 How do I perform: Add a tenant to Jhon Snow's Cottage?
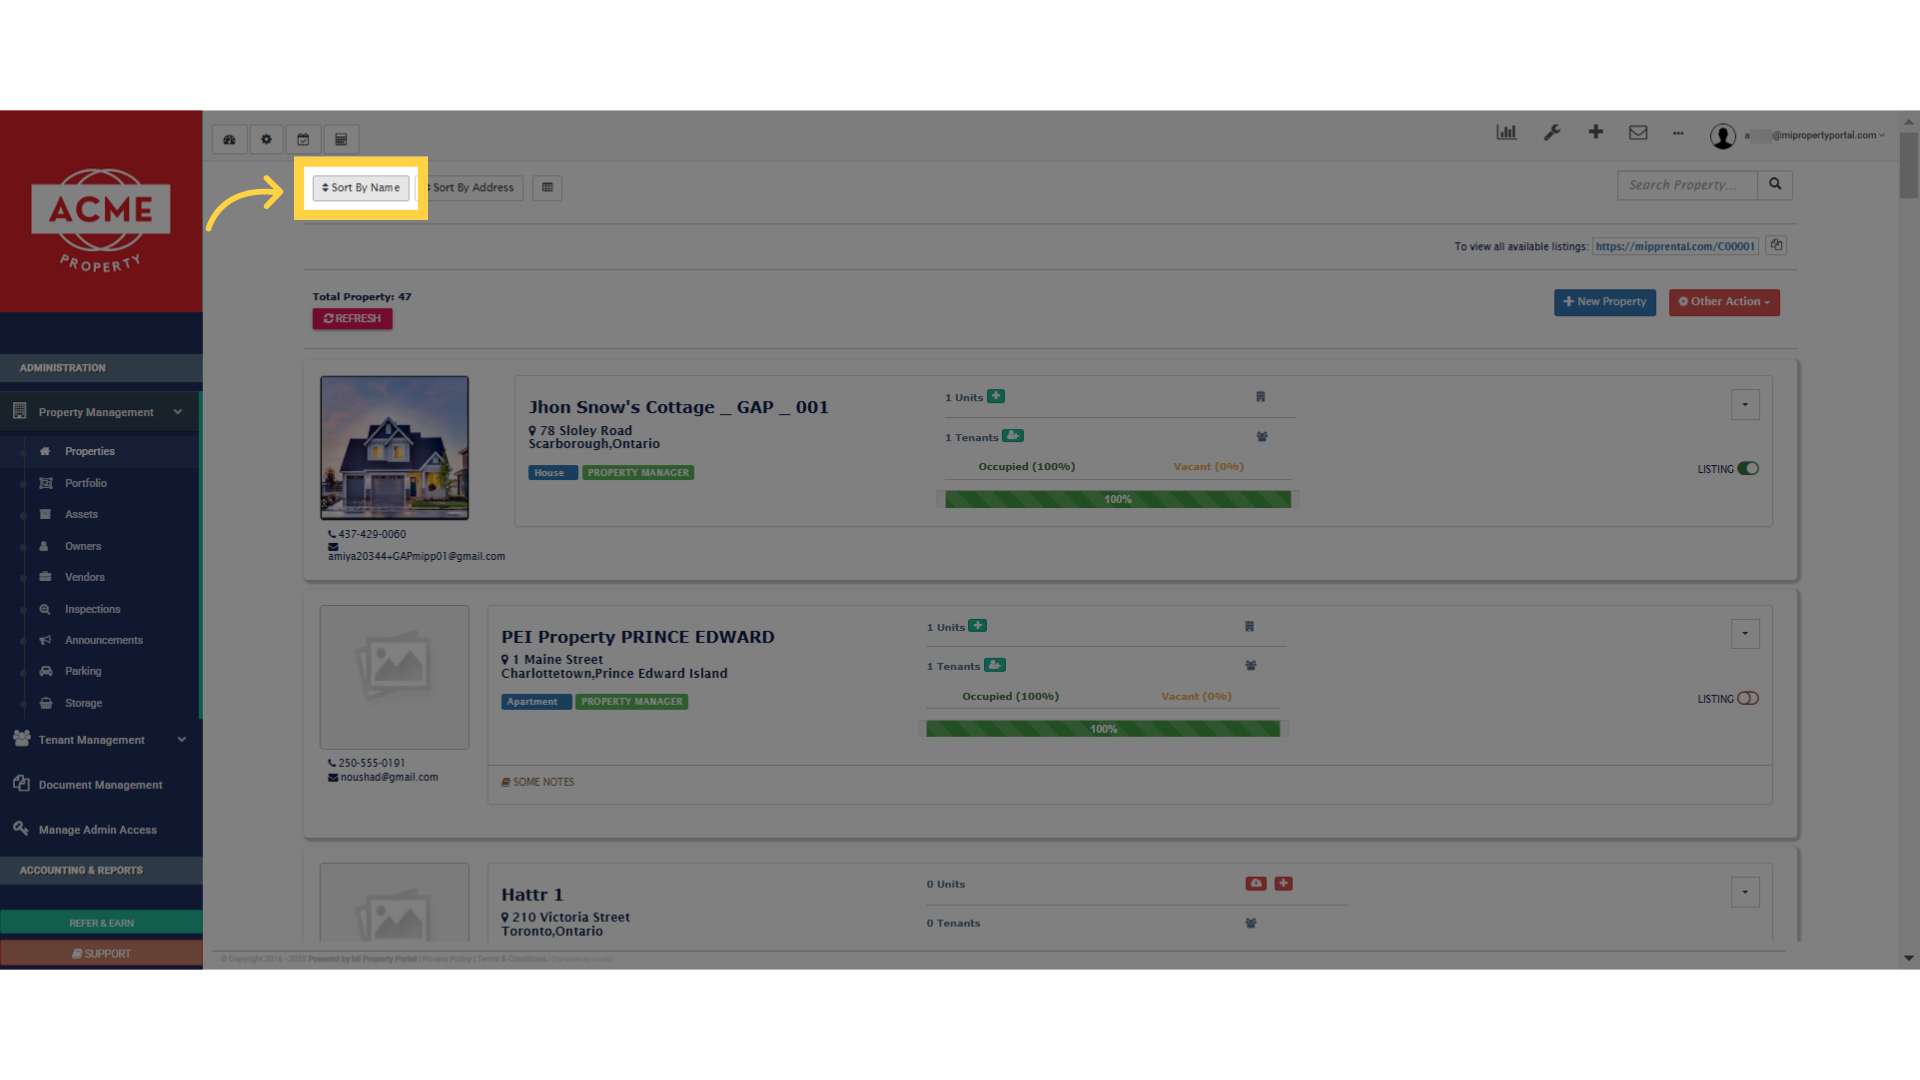coord(1013,436)
